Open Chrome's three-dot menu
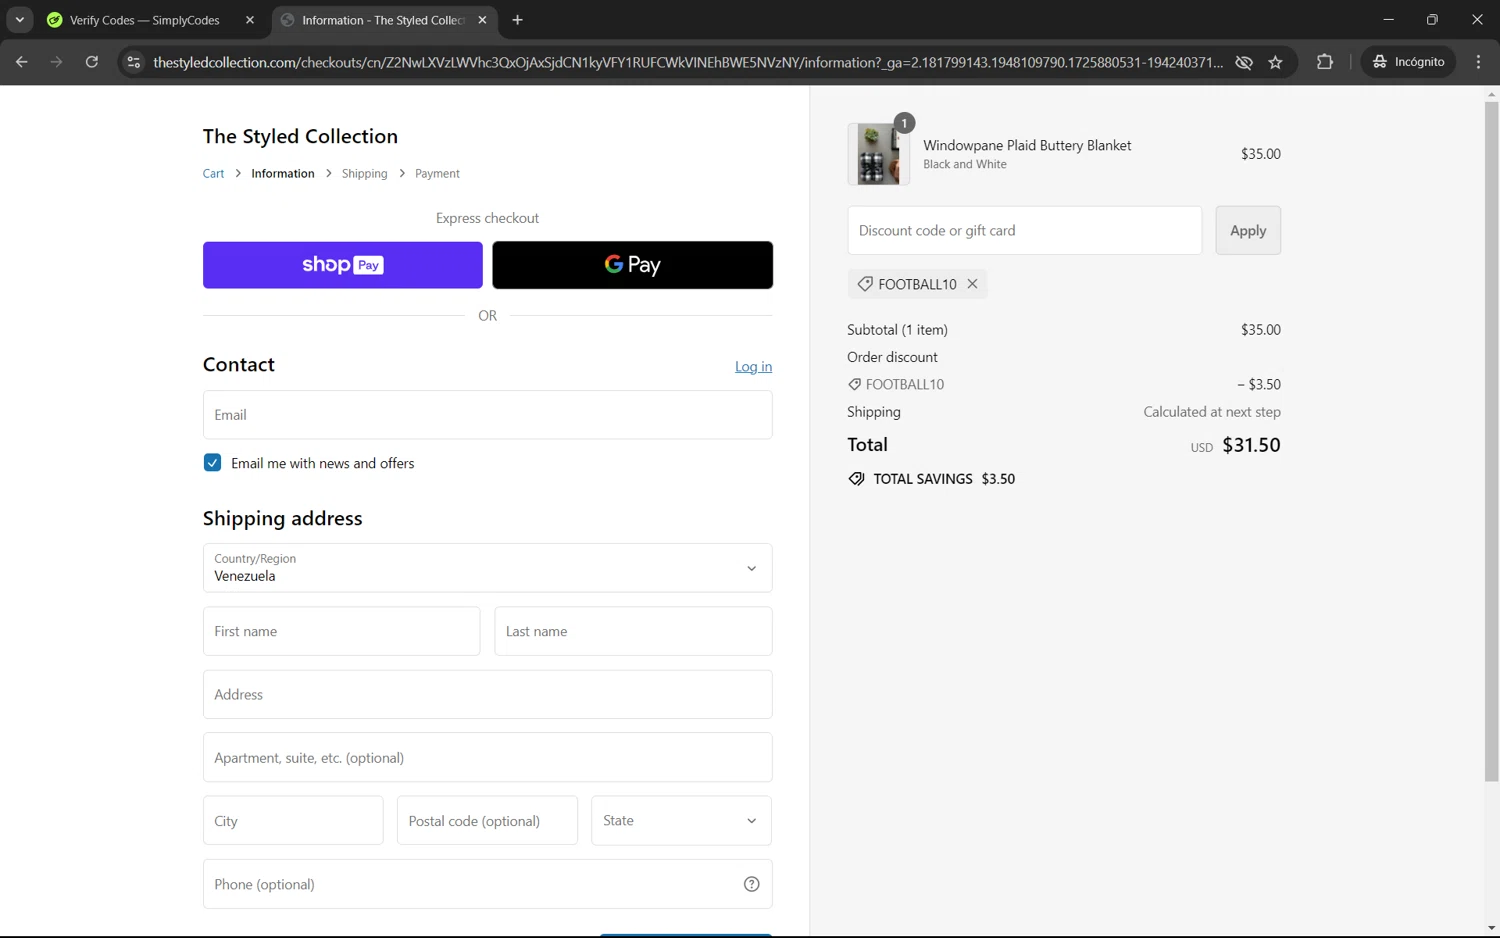The image size is (1500, 938). [x=1478, y=62]
